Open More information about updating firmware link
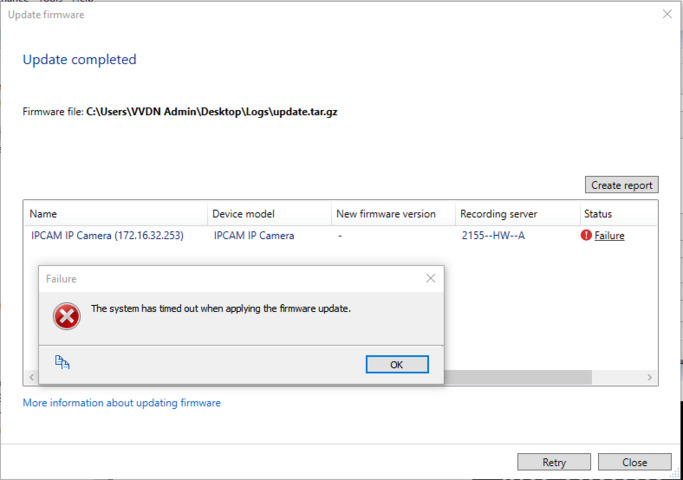This screenshot has width=683, height=480. pos(121,403)
